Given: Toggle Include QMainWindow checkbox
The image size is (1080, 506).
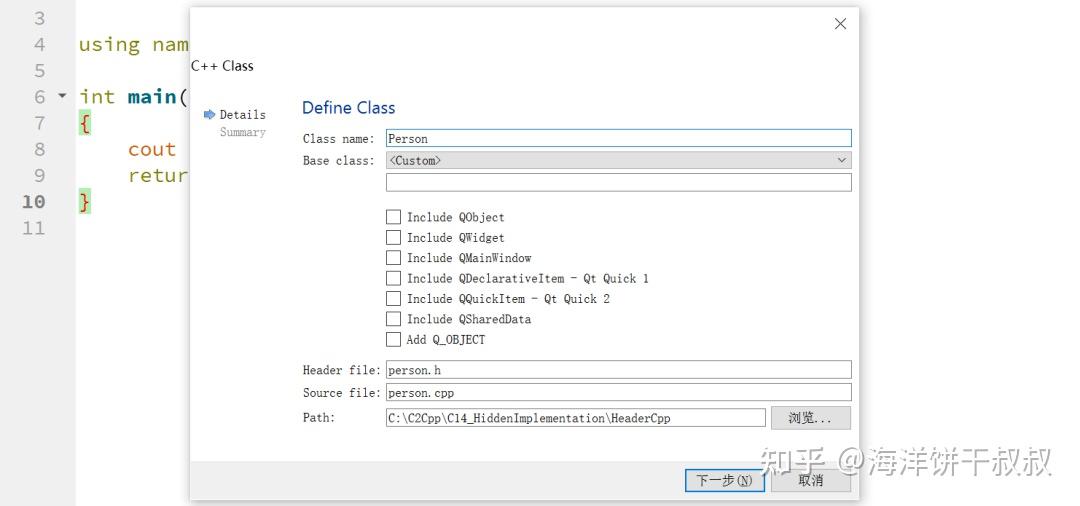Looking at the screenshot, I should pos(394,258).
